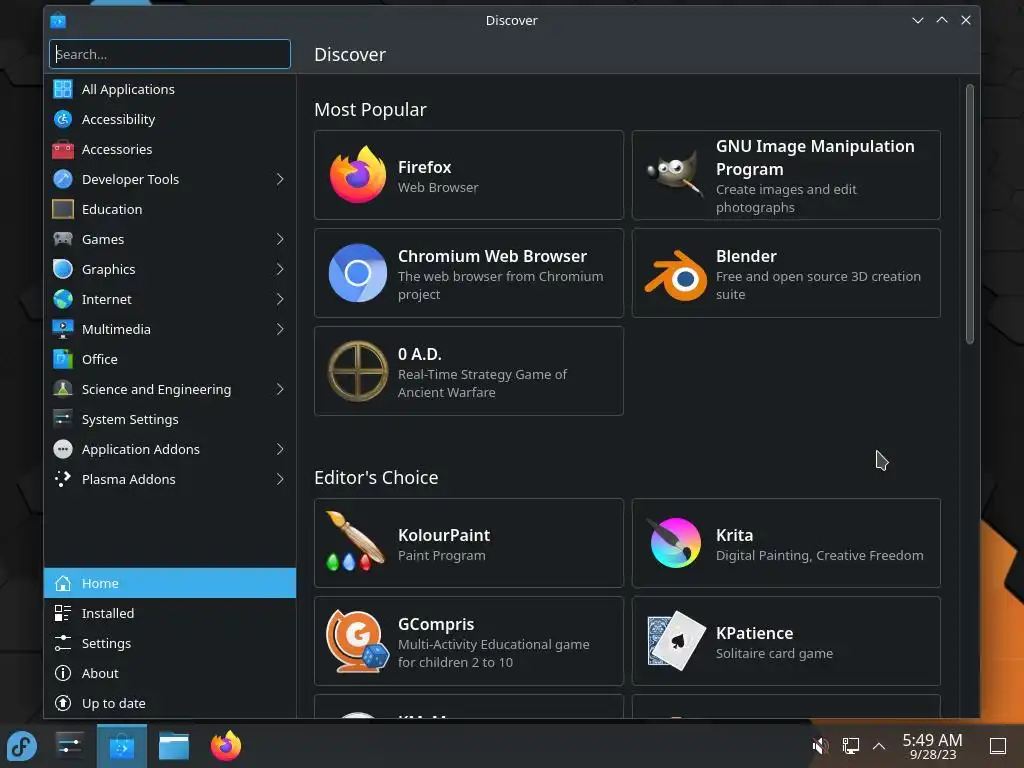Open the 0 A.D. strategy game title
Image resolution: width=1024 pixels, height=768 pixels.
[420, 354]
